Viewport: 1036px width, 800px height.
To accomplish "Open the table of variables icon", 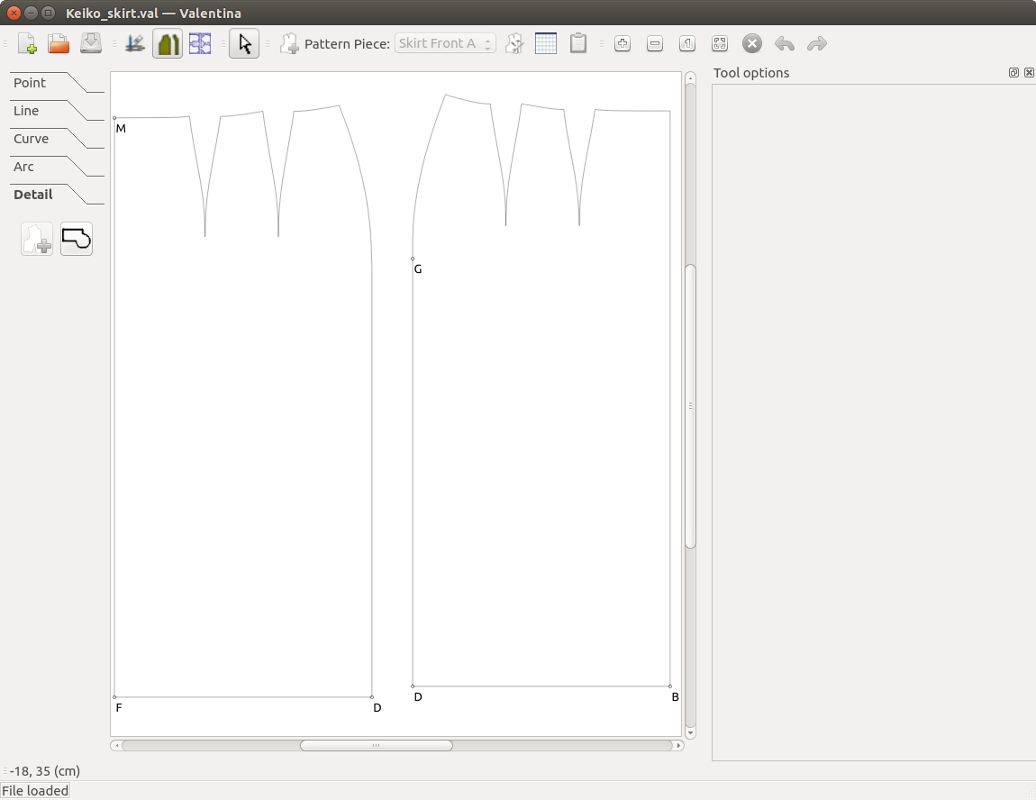I will [x=546, y=44].
